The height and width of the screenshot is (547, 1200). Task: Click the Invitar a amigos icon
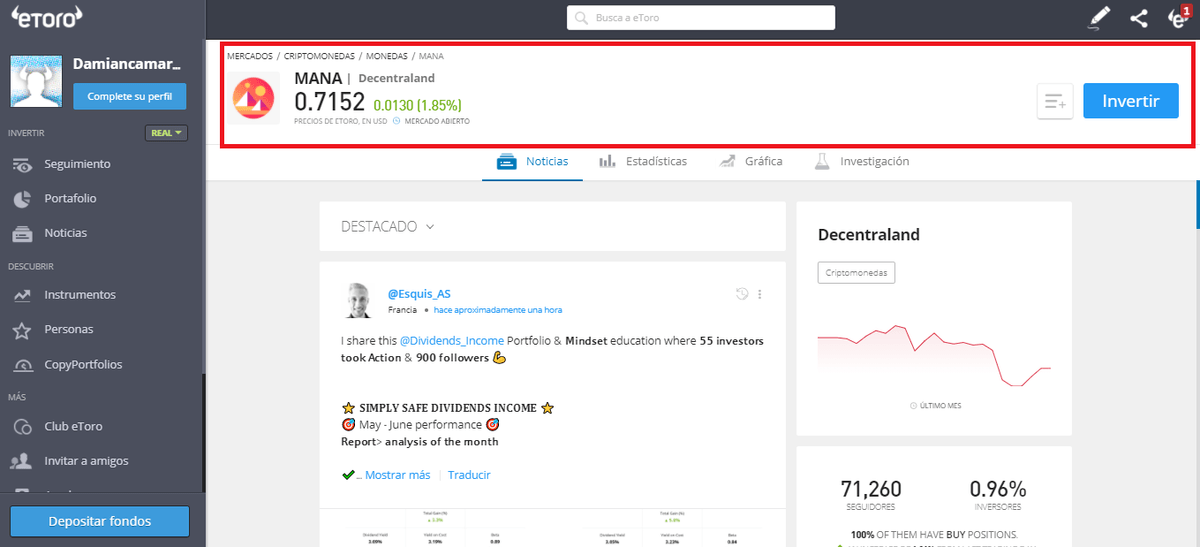(22, 461)
